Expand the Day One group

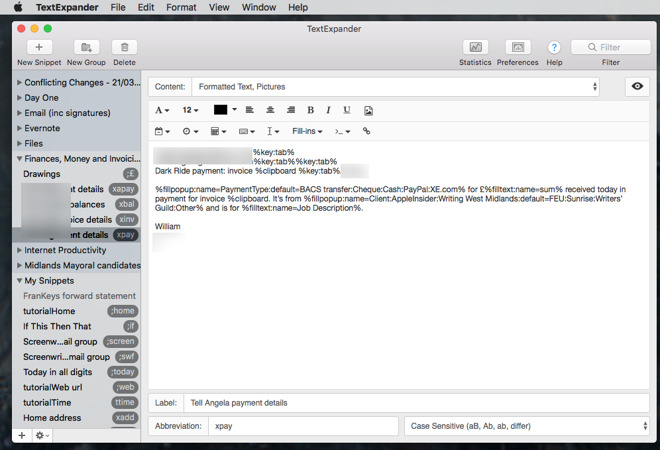19,98
